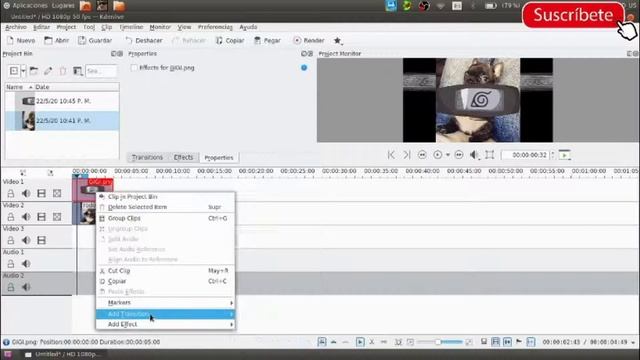Click the timeline flag marker status icon
The width and height of the screenshot is (640, 360).
519,342
